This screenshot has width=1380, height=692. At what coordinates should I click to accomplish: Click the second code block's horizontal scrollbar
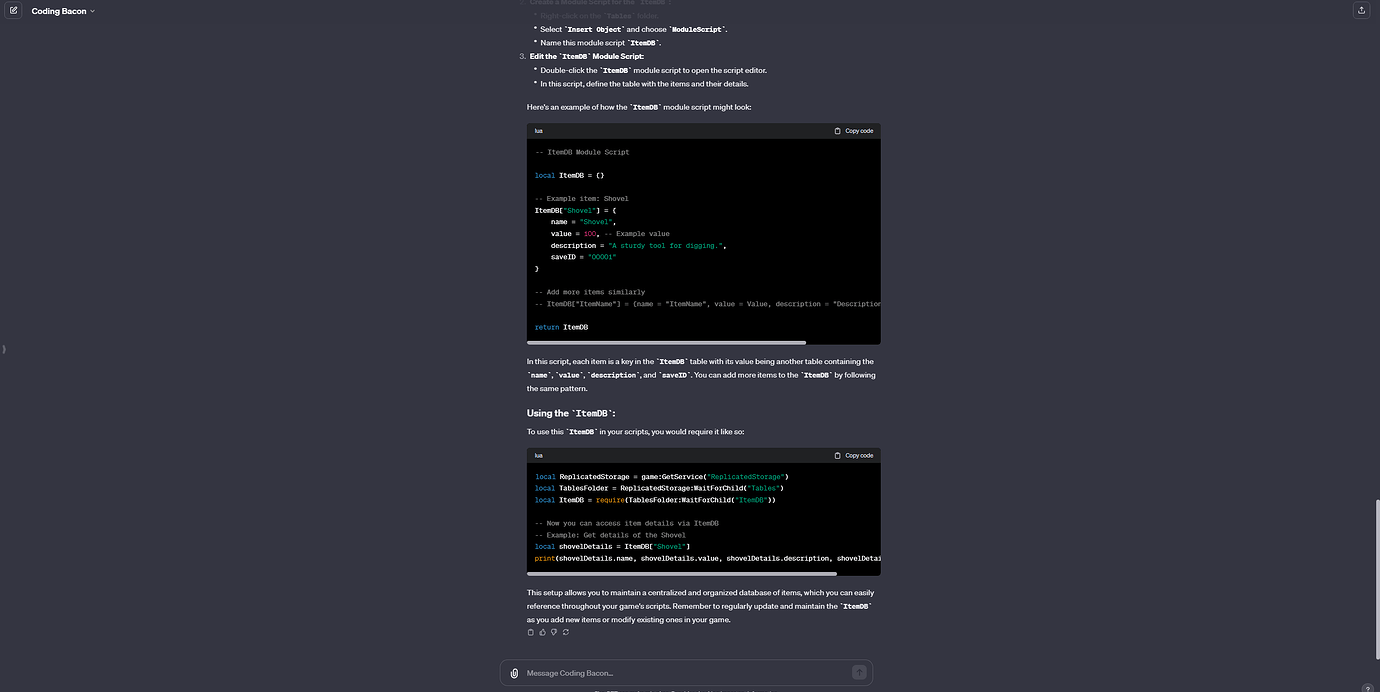pos(681,574)
